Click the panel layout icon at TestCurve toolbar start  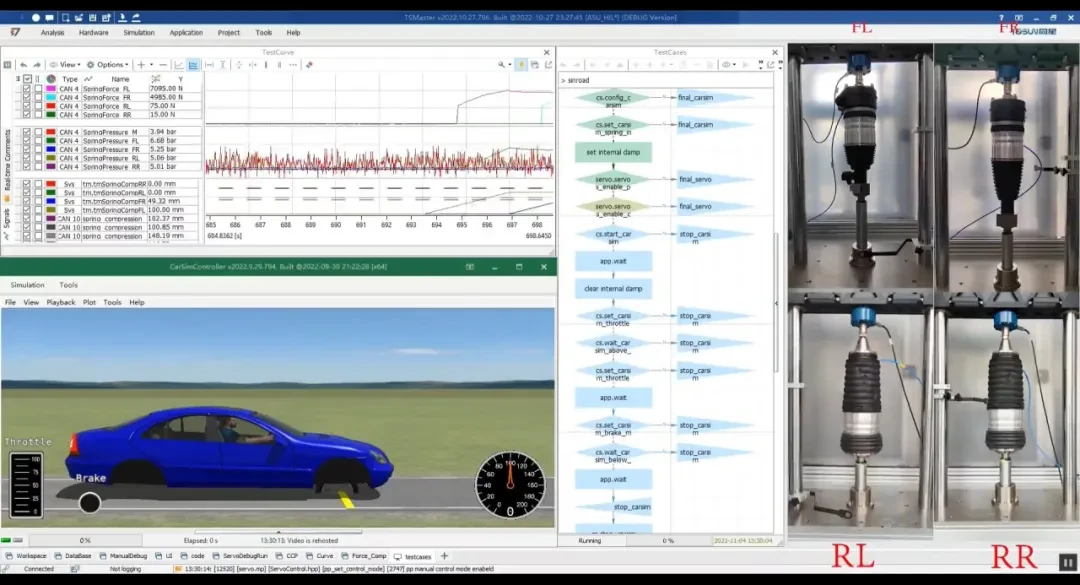click(8, 65)
